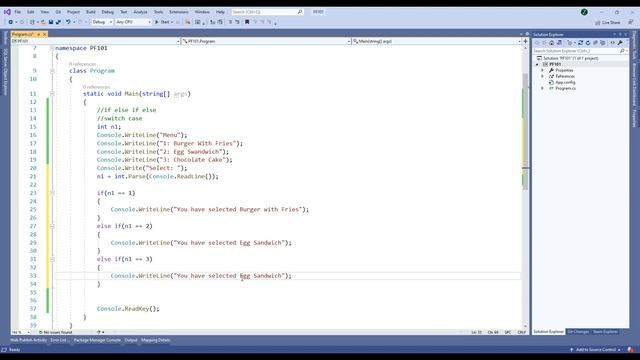Open the PF101.Program class navigation dropdown
The width and height of the screenshot is (640, 360).
click(266, 41)
